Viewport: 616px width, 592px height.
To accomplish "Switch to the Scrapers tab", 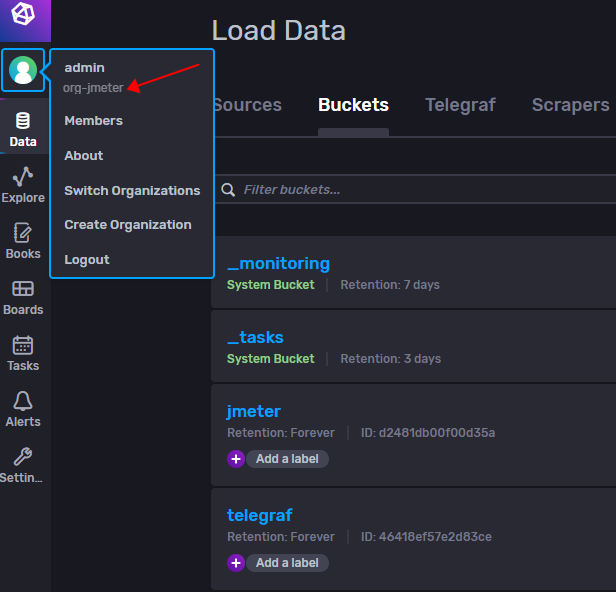I will tap(570, 105).
